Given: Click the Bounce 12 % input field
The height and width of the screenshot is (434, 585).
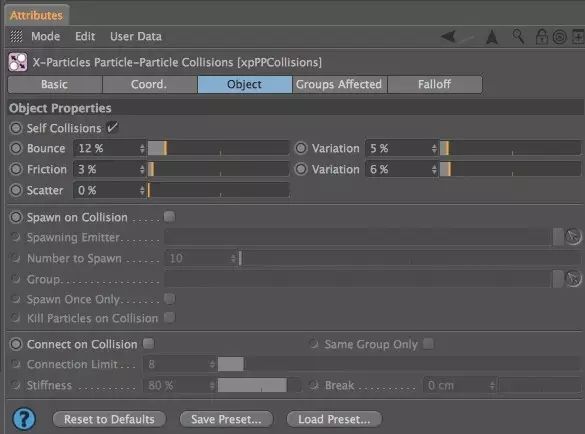Looking at the screenshot, I should [x=106, y=148].
